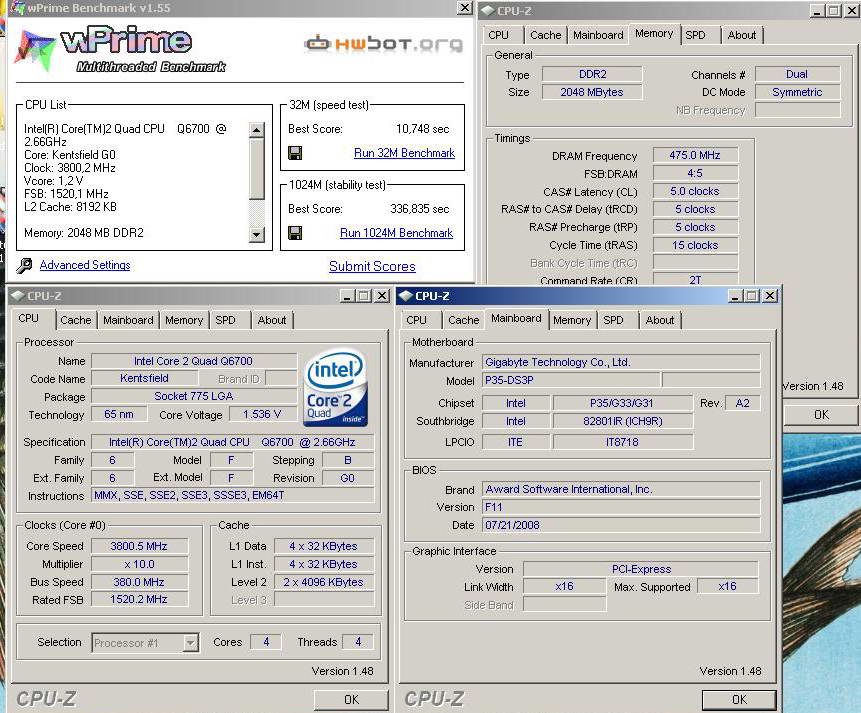Open About tab in Memory window

point(741,35)
